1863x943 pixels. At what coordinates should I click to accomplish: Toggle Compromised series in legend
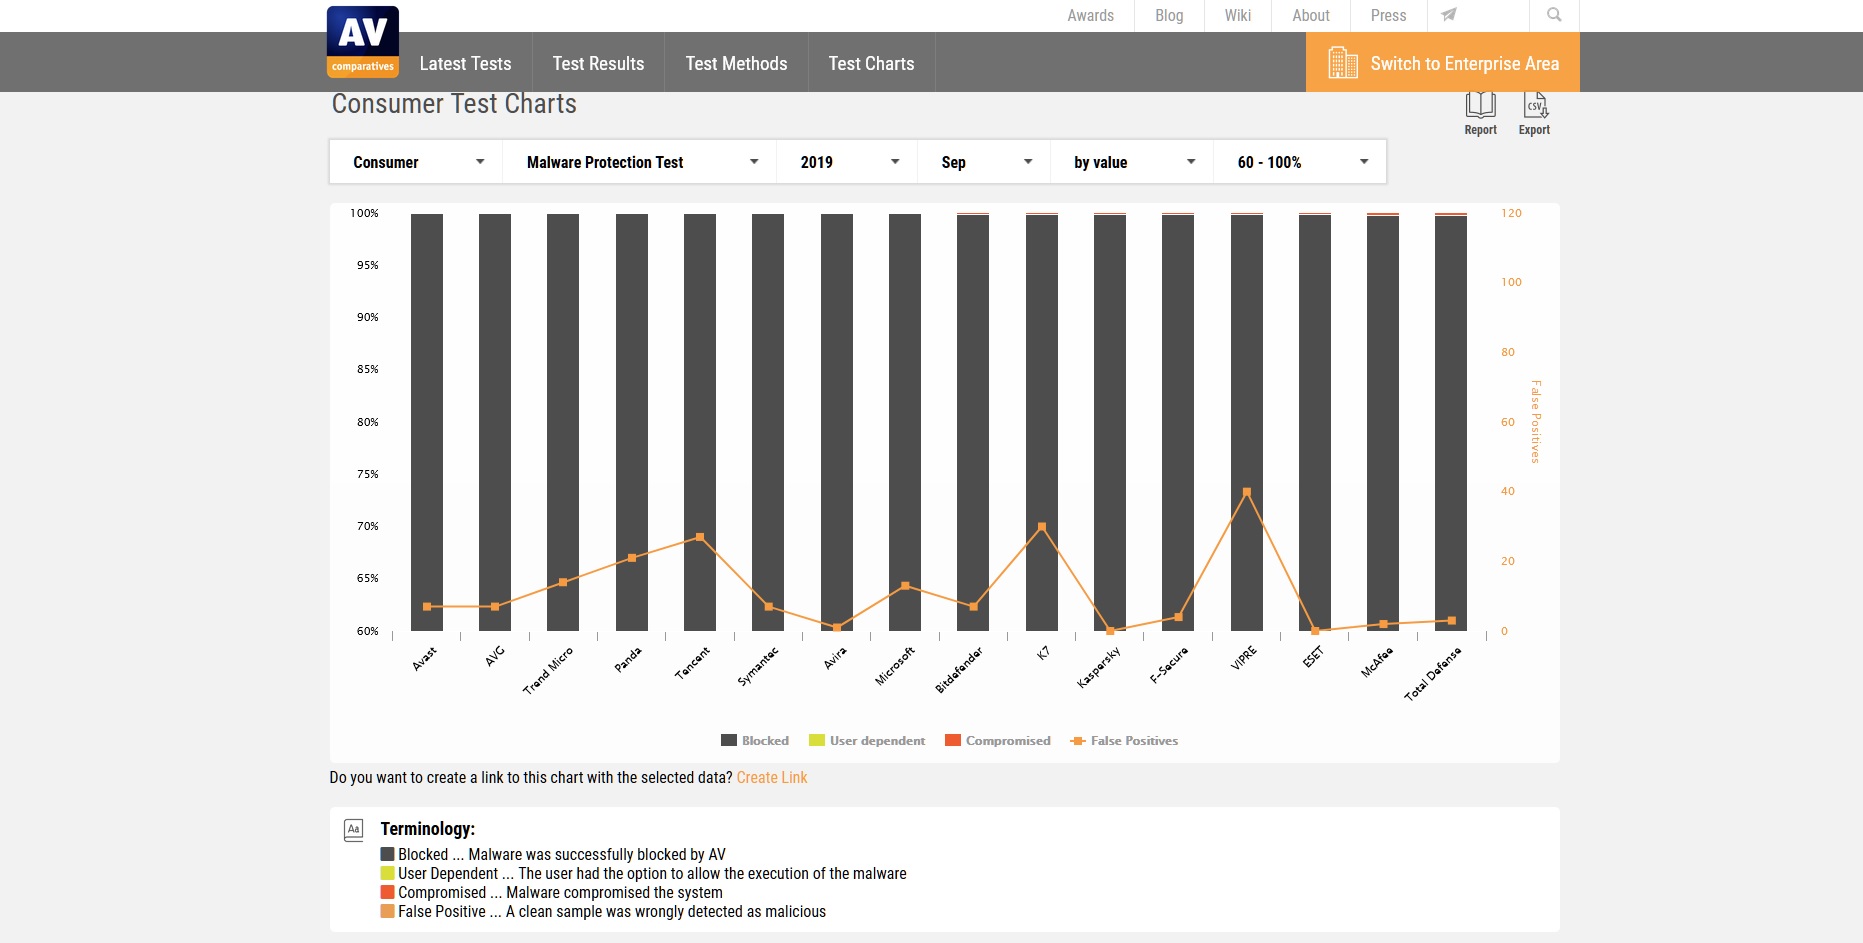coord(997,741)
